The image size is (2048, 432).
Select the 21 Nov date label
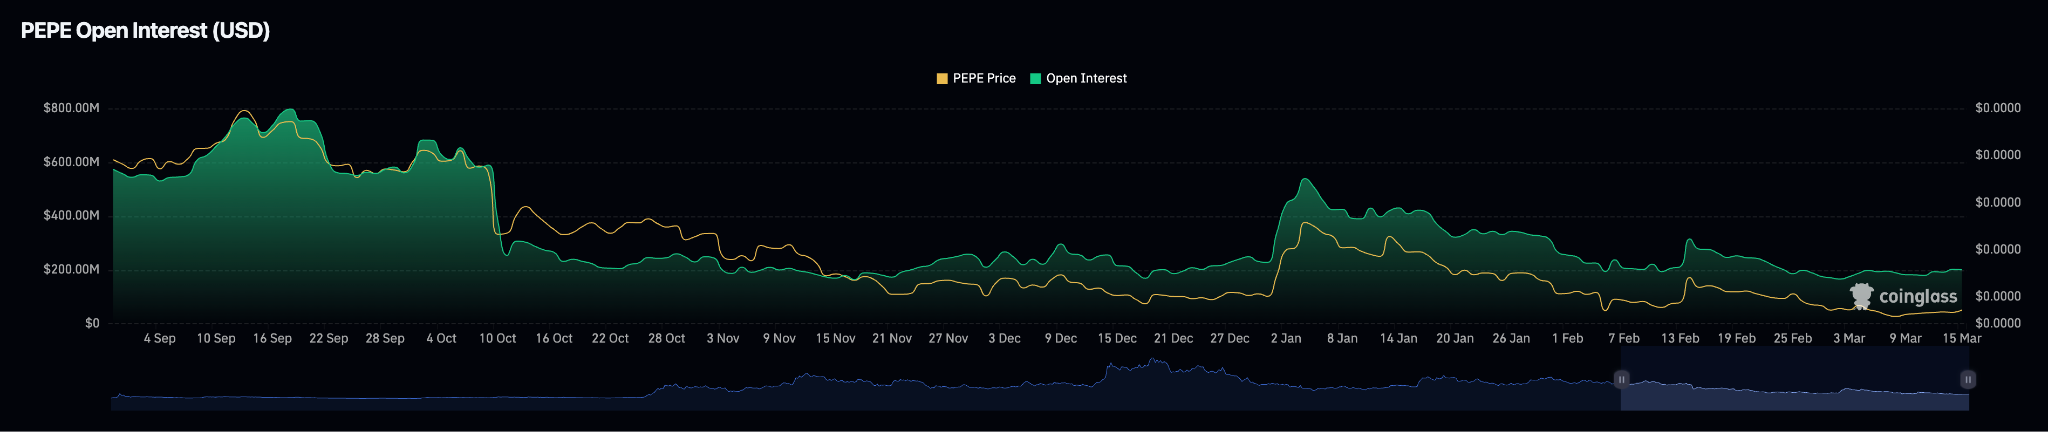click(892, 338)
